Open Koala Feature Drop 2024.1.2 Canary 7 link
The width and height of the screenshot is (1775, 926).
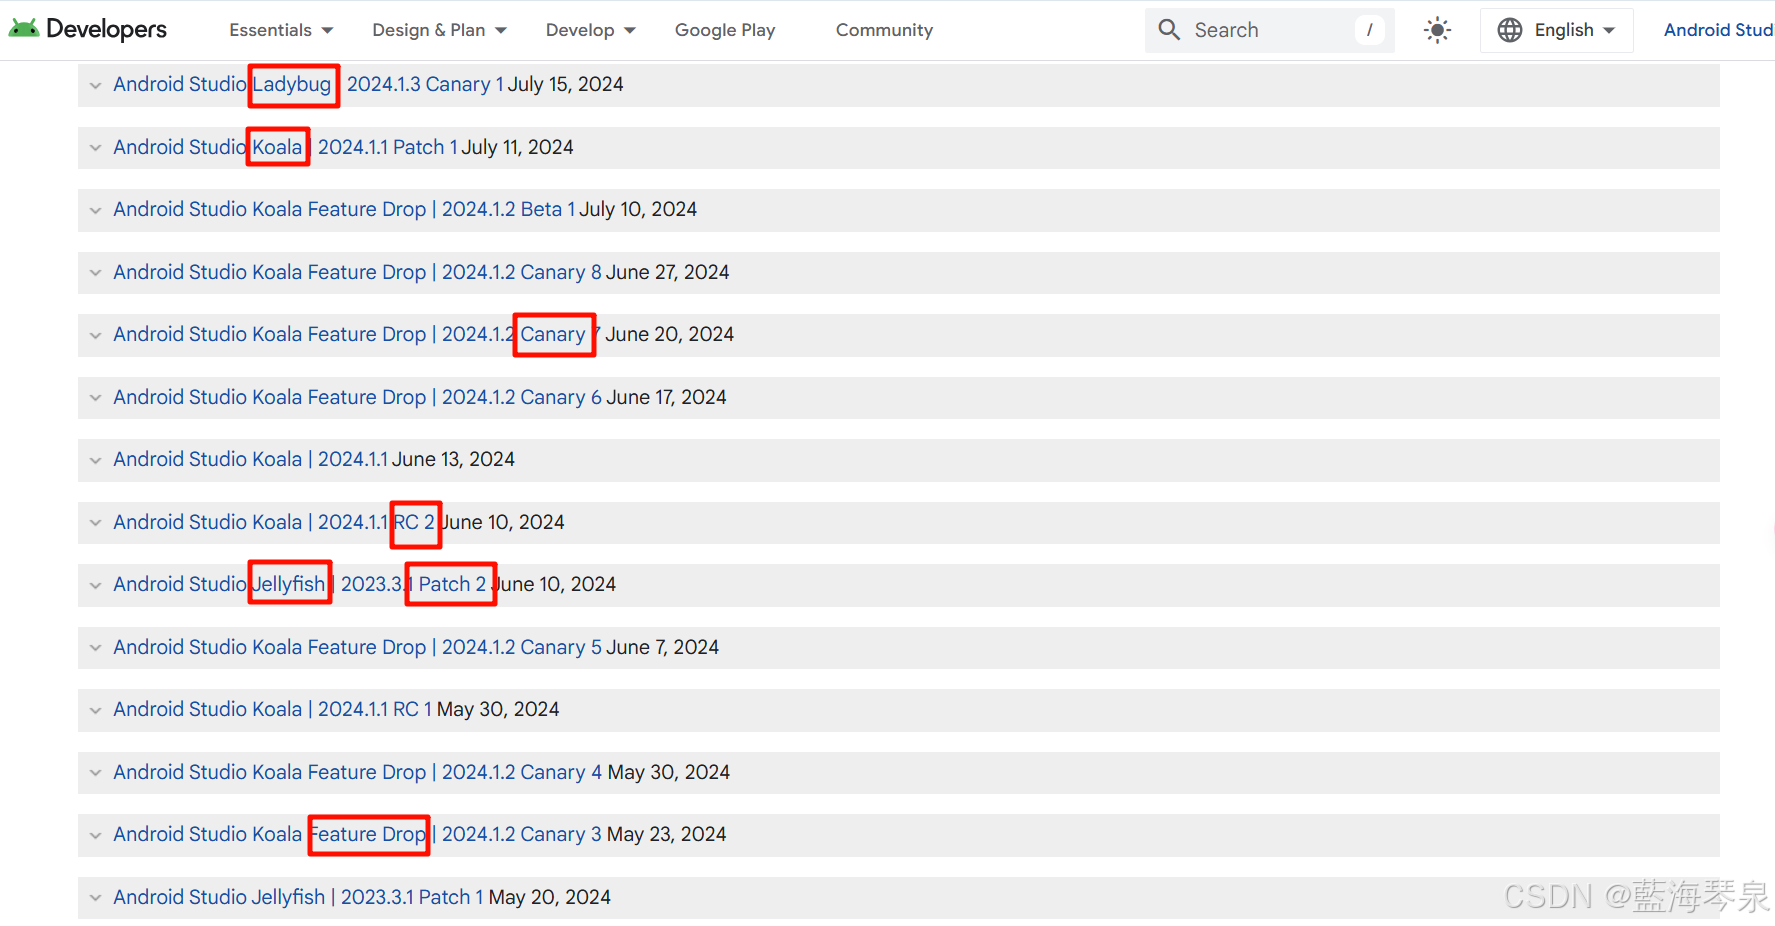357,334
